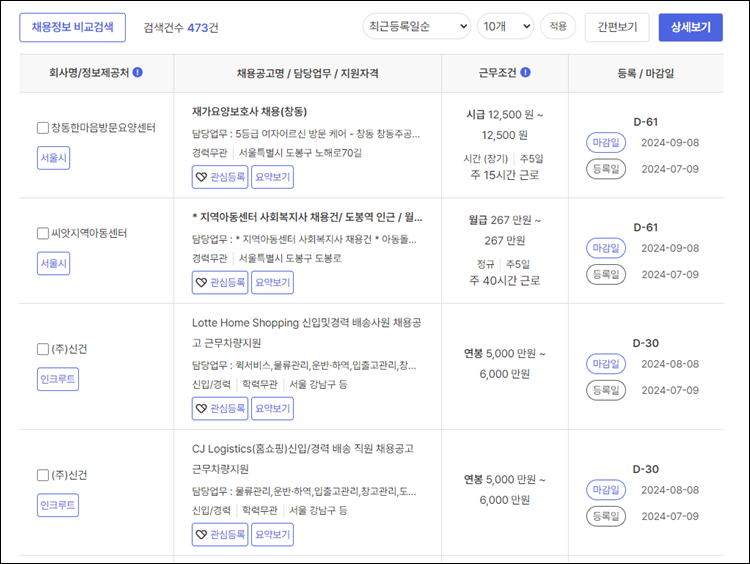Image resolution: width=750 pixels, height=564 pixels.
Task: Click the 인크루트 tag for CJ Logistics listing
Action: pyautogui.click(x=58, y=505)
